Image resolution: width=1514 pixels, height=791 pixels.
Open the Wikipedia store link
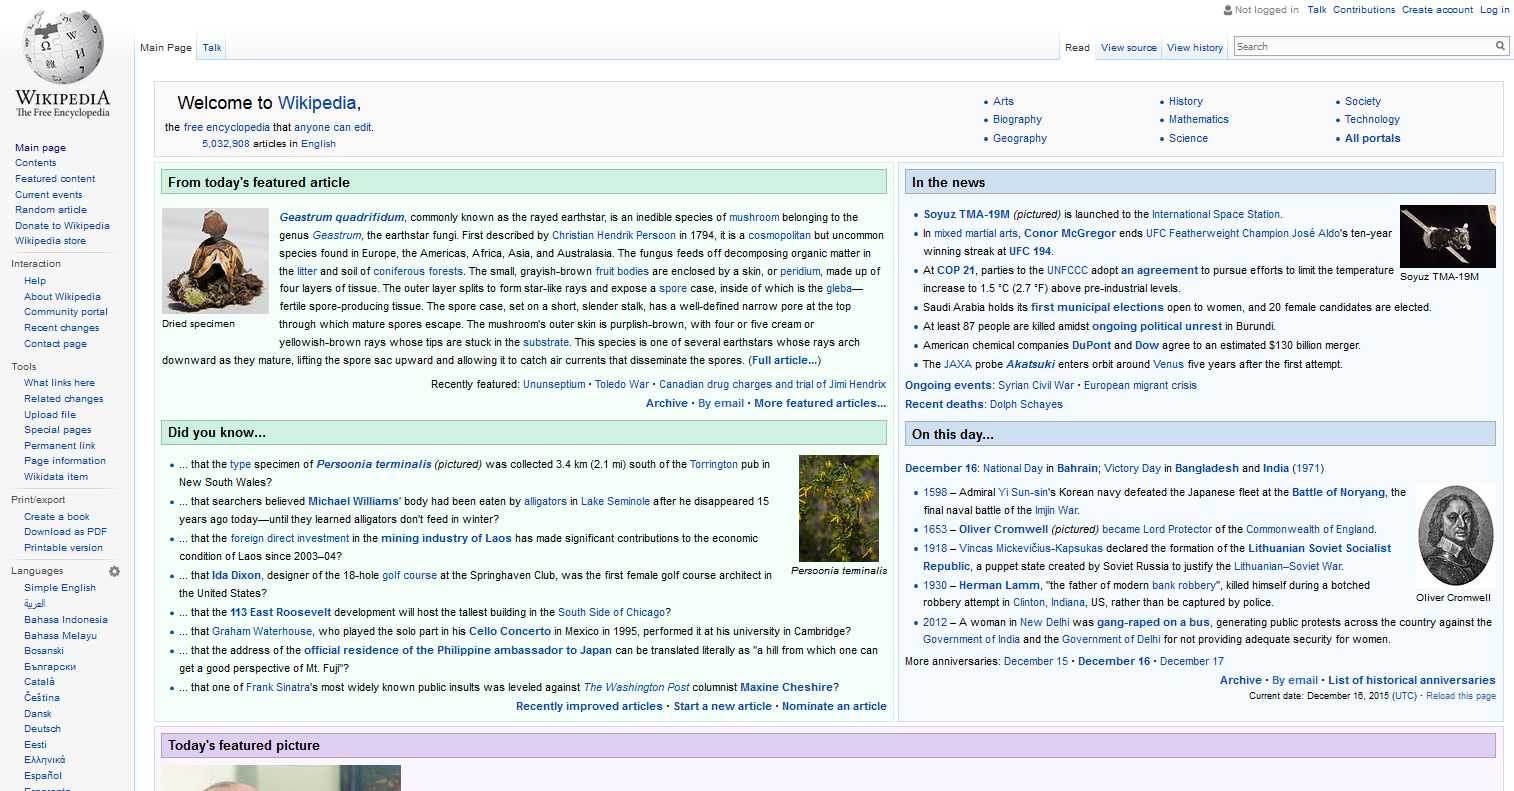click(x=50, y=241)
